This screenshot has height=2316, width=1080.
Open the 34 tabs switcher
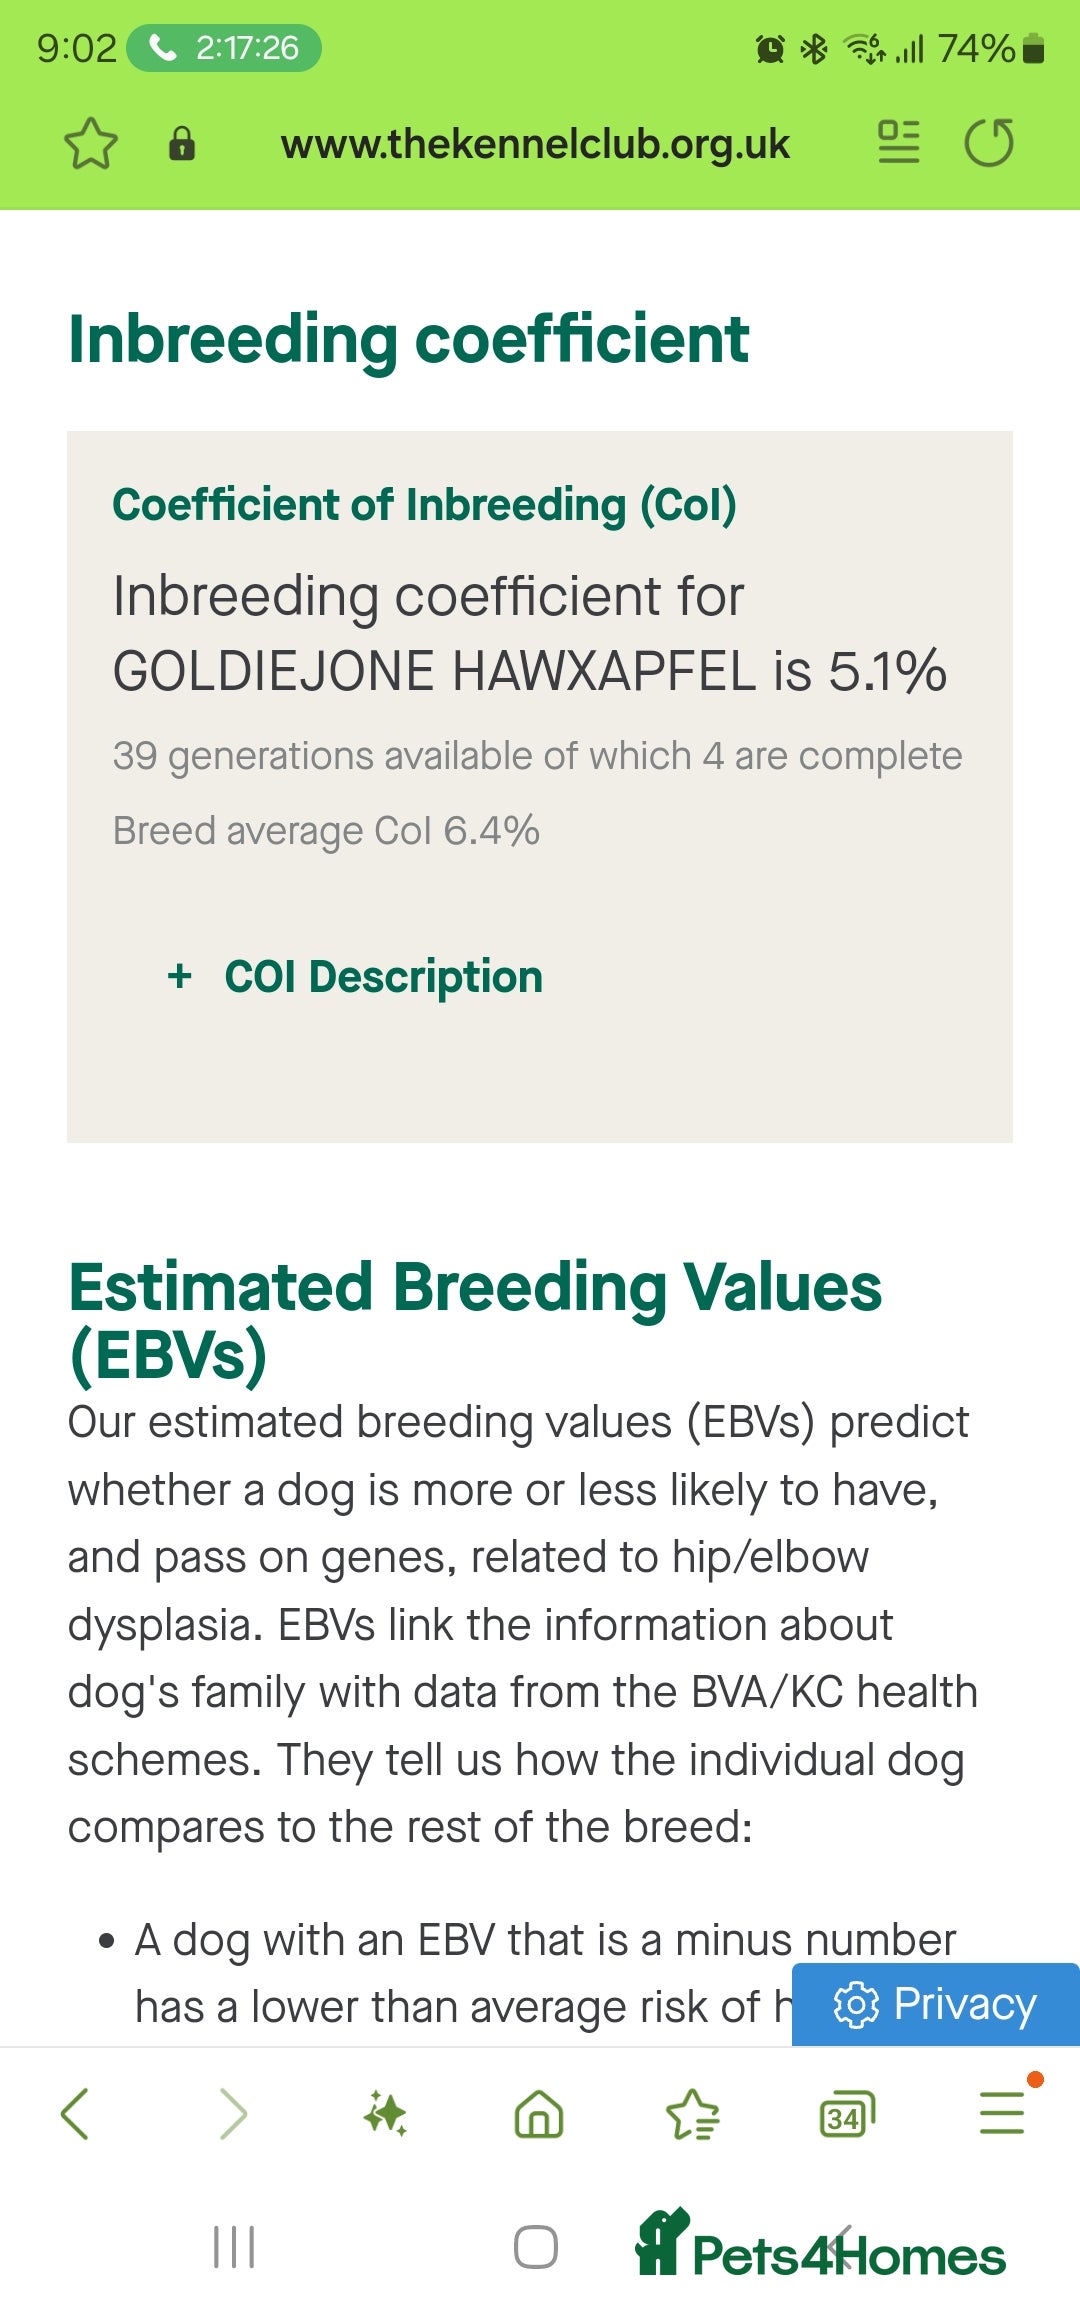coord(847,2114)
